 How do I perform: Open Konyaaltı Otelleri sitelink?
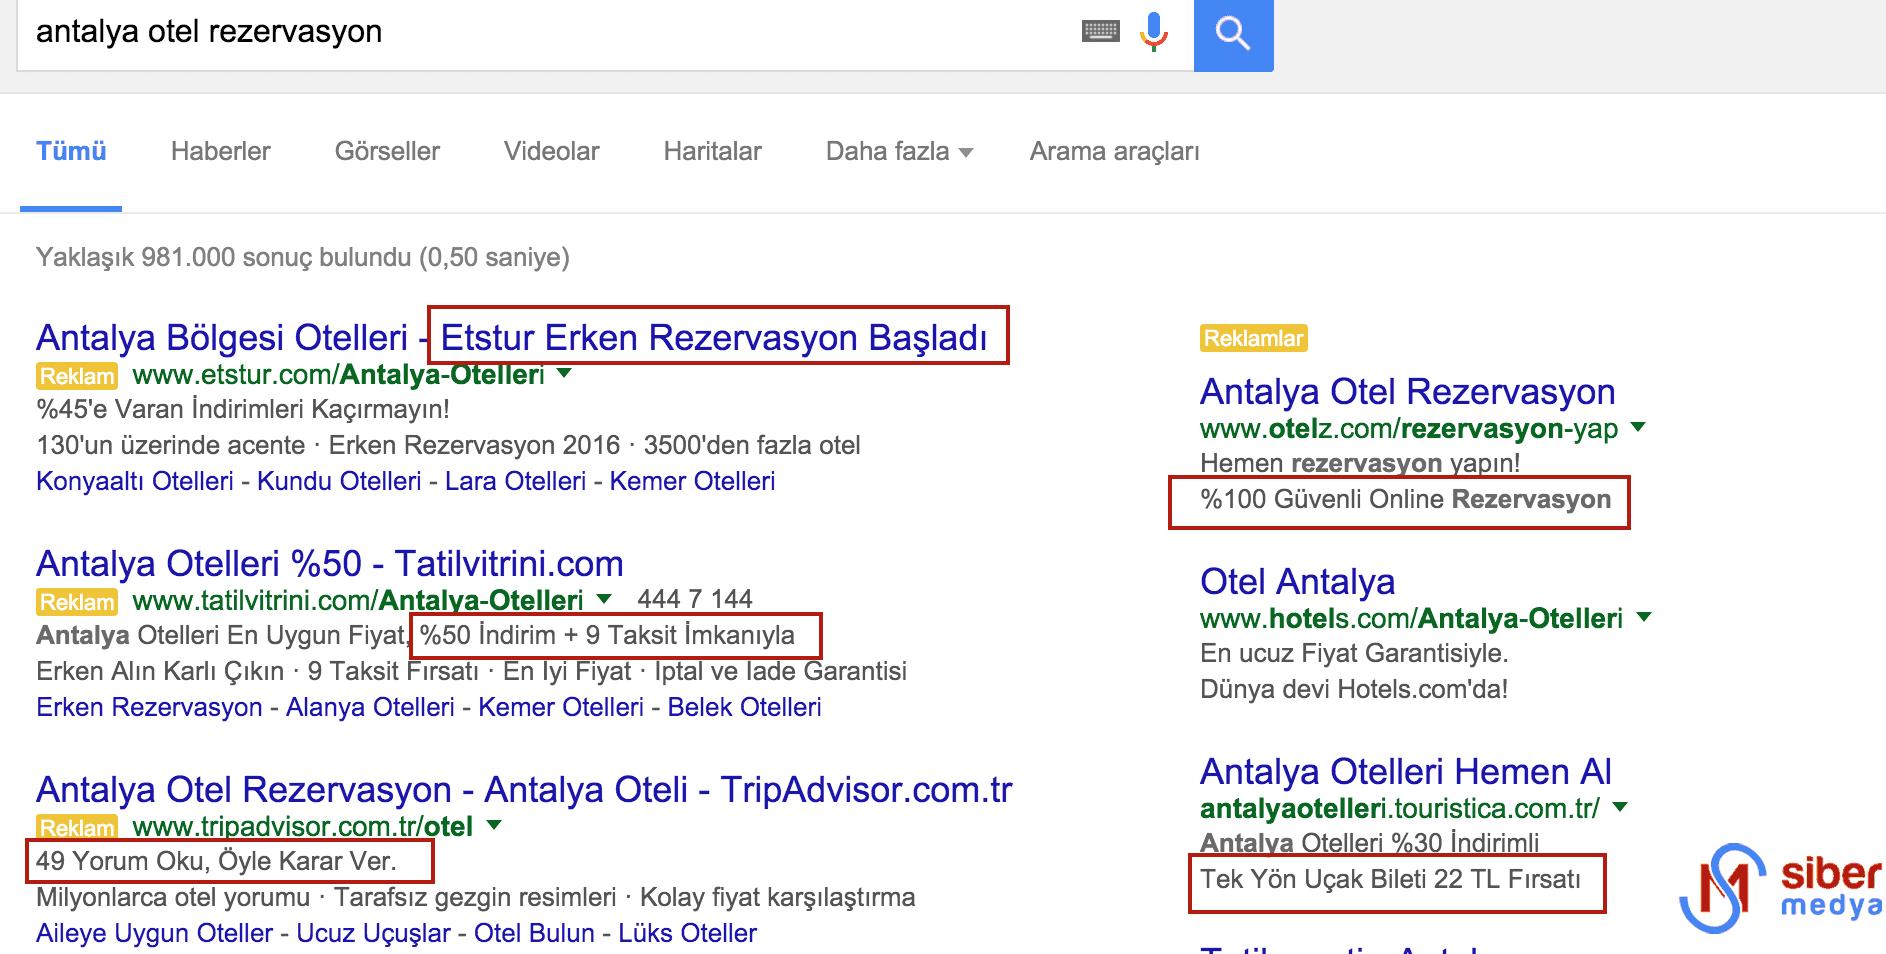pyautogui.click(x=135, y=481)
